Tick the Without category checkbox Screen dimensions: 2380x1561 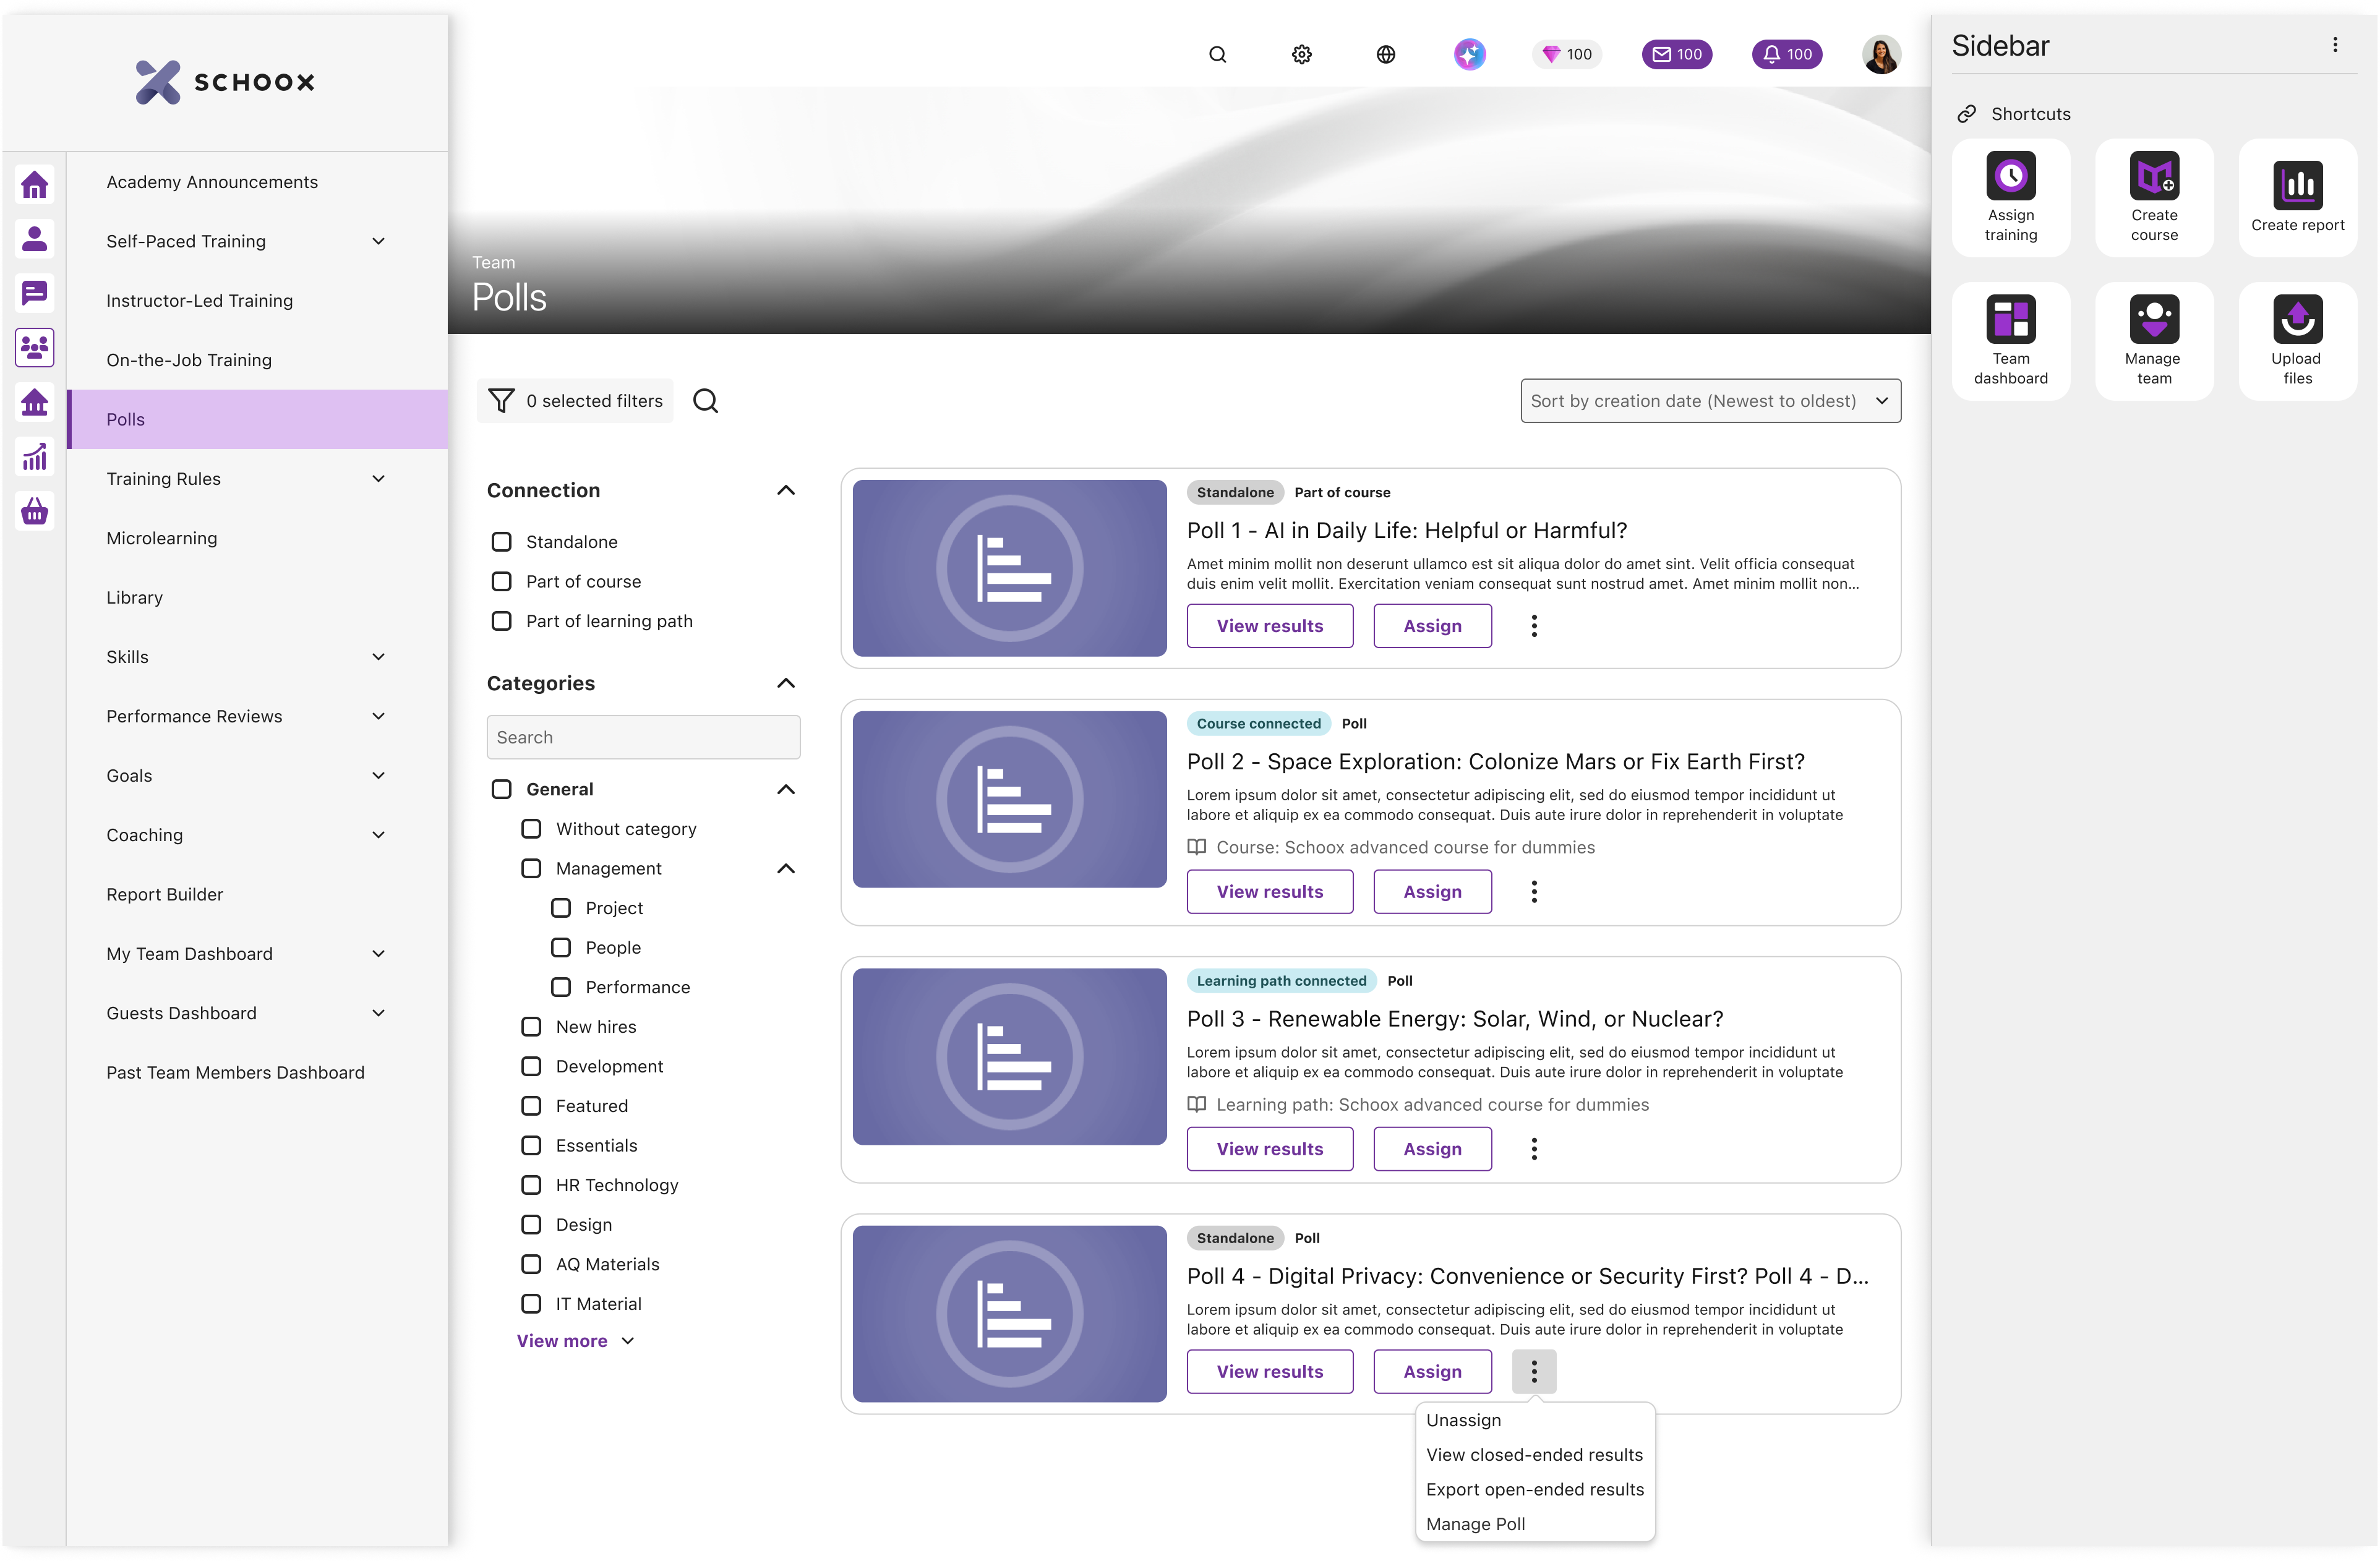pos(531,829)
